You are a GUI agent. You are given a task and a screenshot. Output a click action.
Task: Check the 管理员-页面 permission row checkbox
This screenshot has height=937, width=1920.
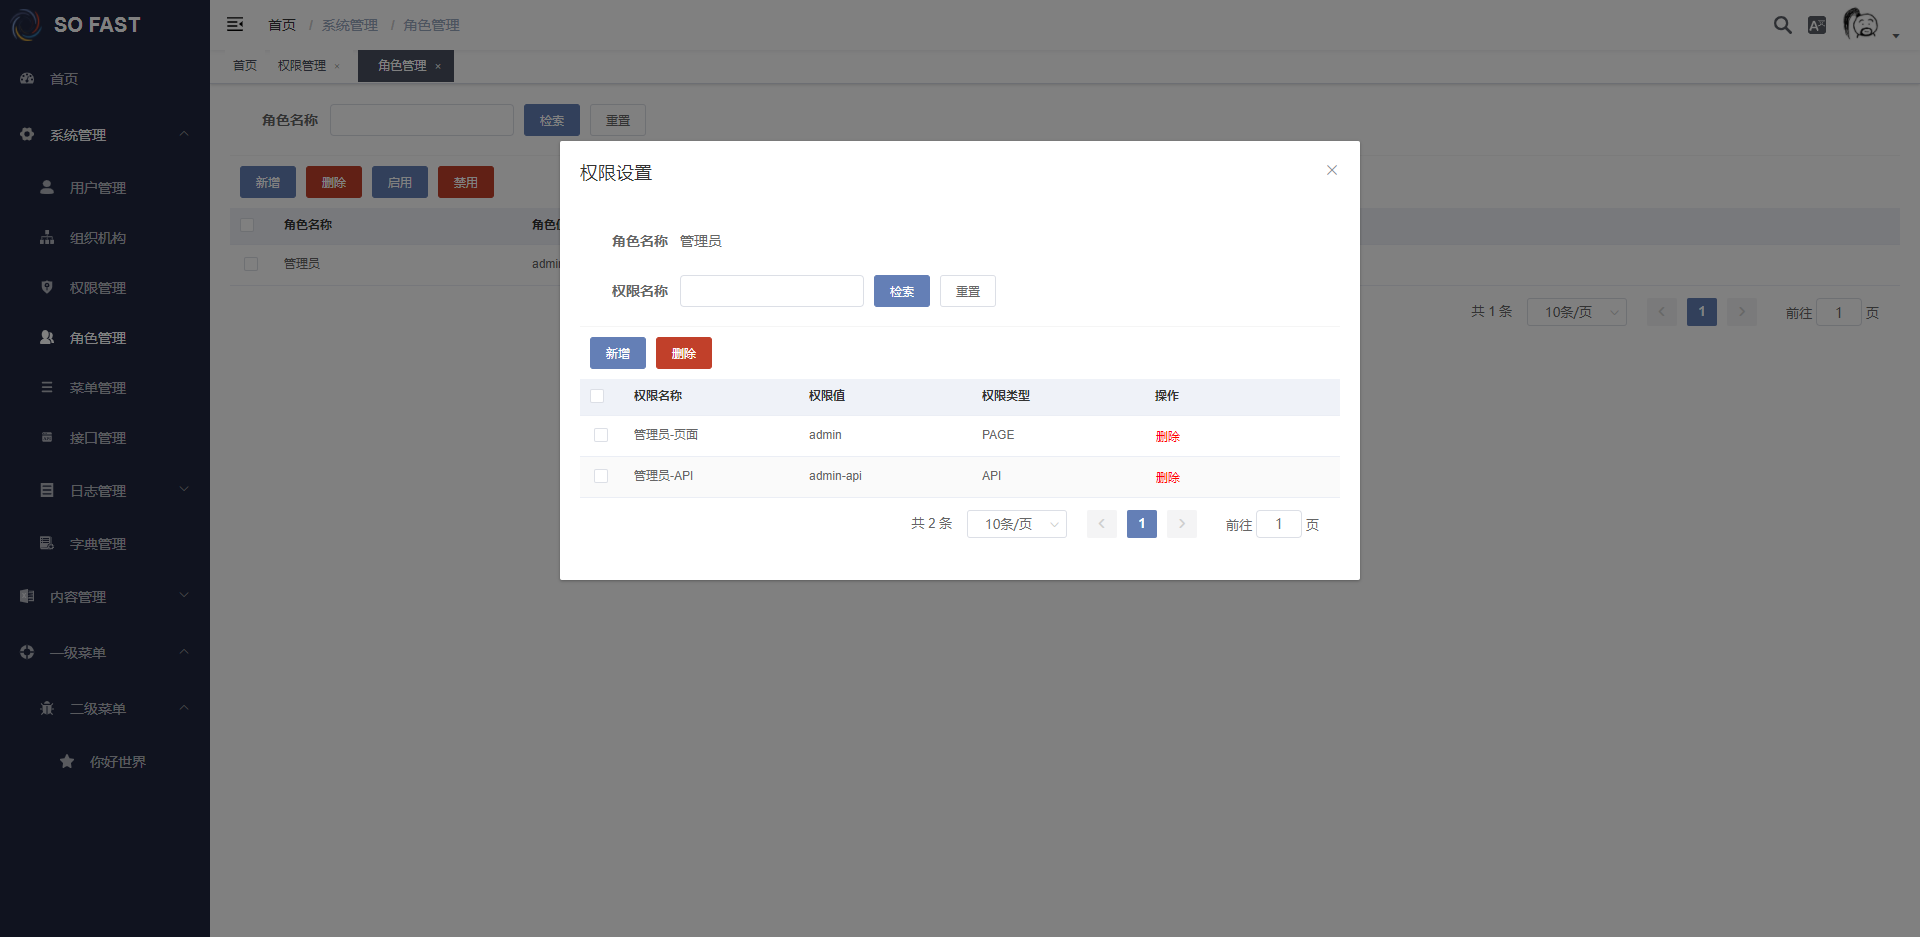click(601, 435)
